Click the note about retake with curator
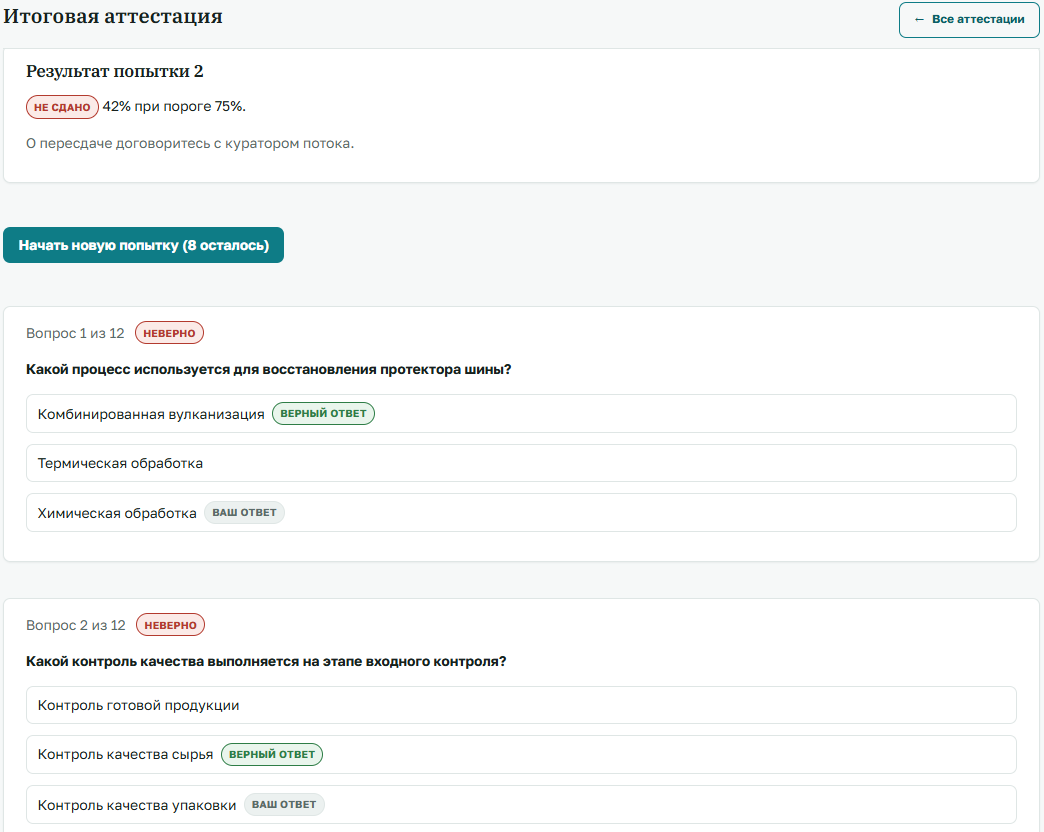Screen dimensions: 1044x832 pyautogui.click(x=190, y=144)
